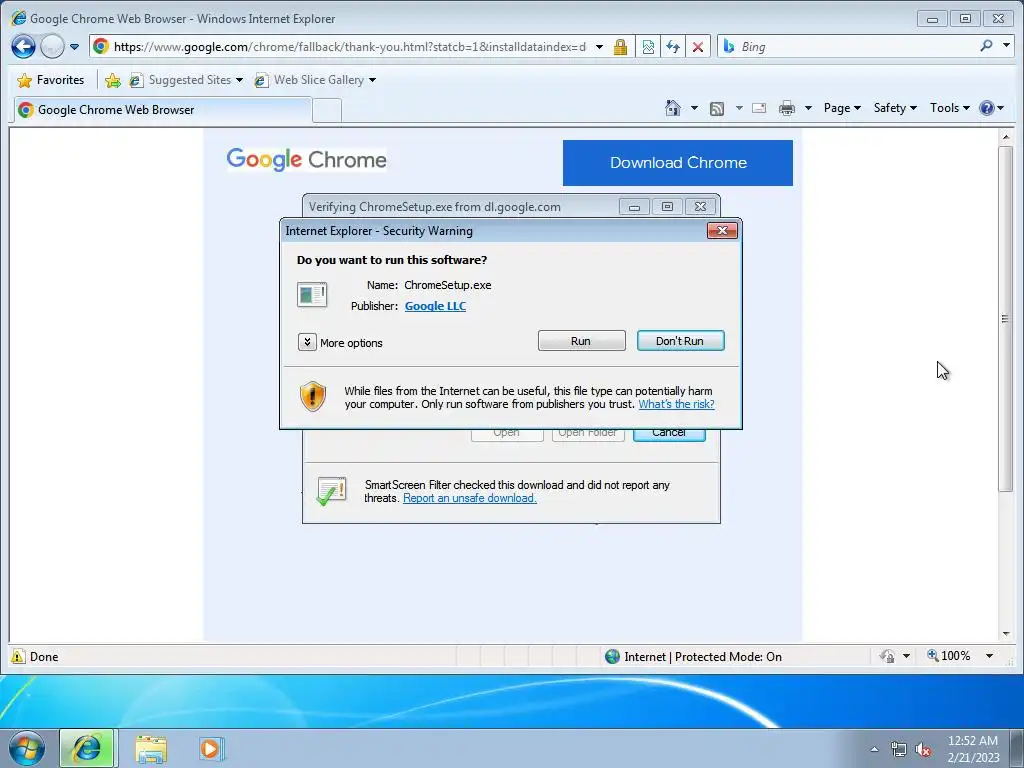Open the Page menu

pyautogui.click(x=842, y=108)
